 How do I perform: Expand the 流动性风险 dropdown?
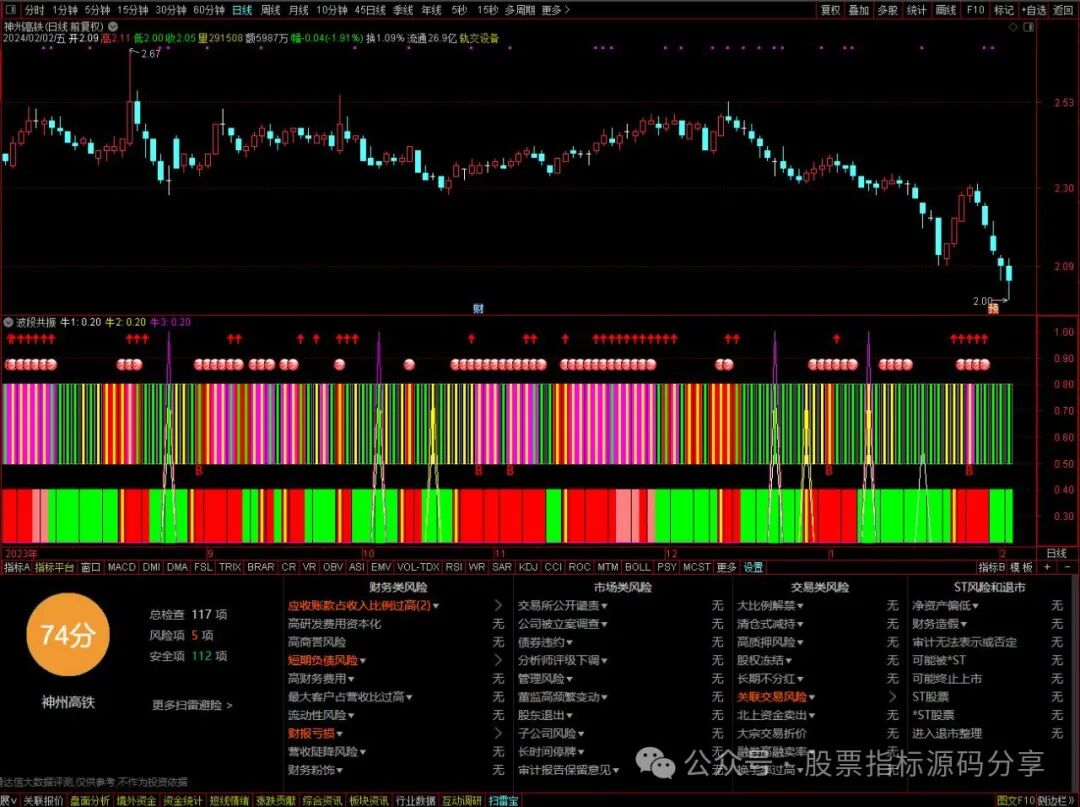(x=351, y=715)
